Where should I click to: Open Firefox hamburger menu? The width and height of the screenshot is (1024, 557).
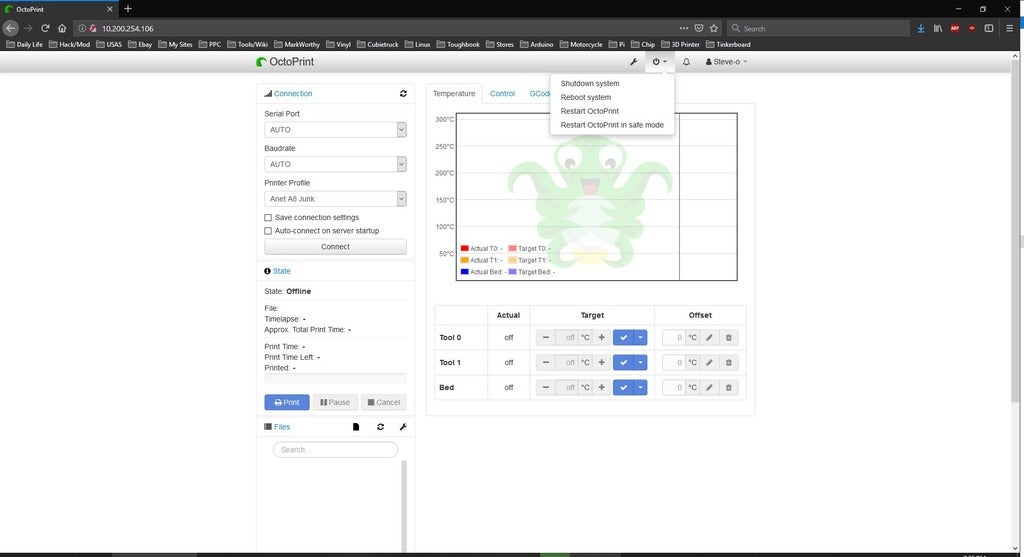[1009, 28]
